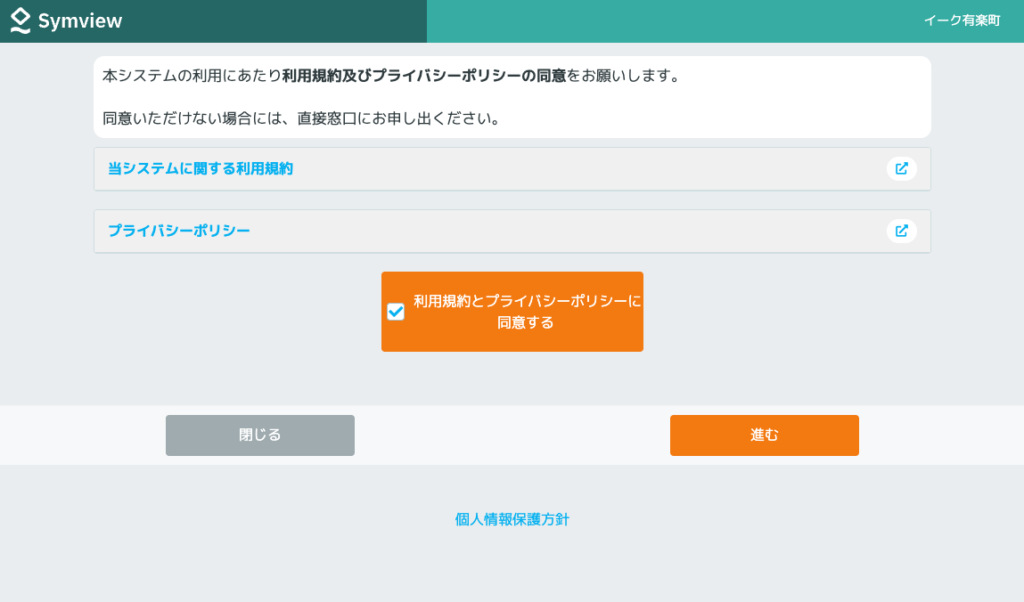Open the 個人情報保護方針 link
1024x602 pixels.
click(512, 519)
